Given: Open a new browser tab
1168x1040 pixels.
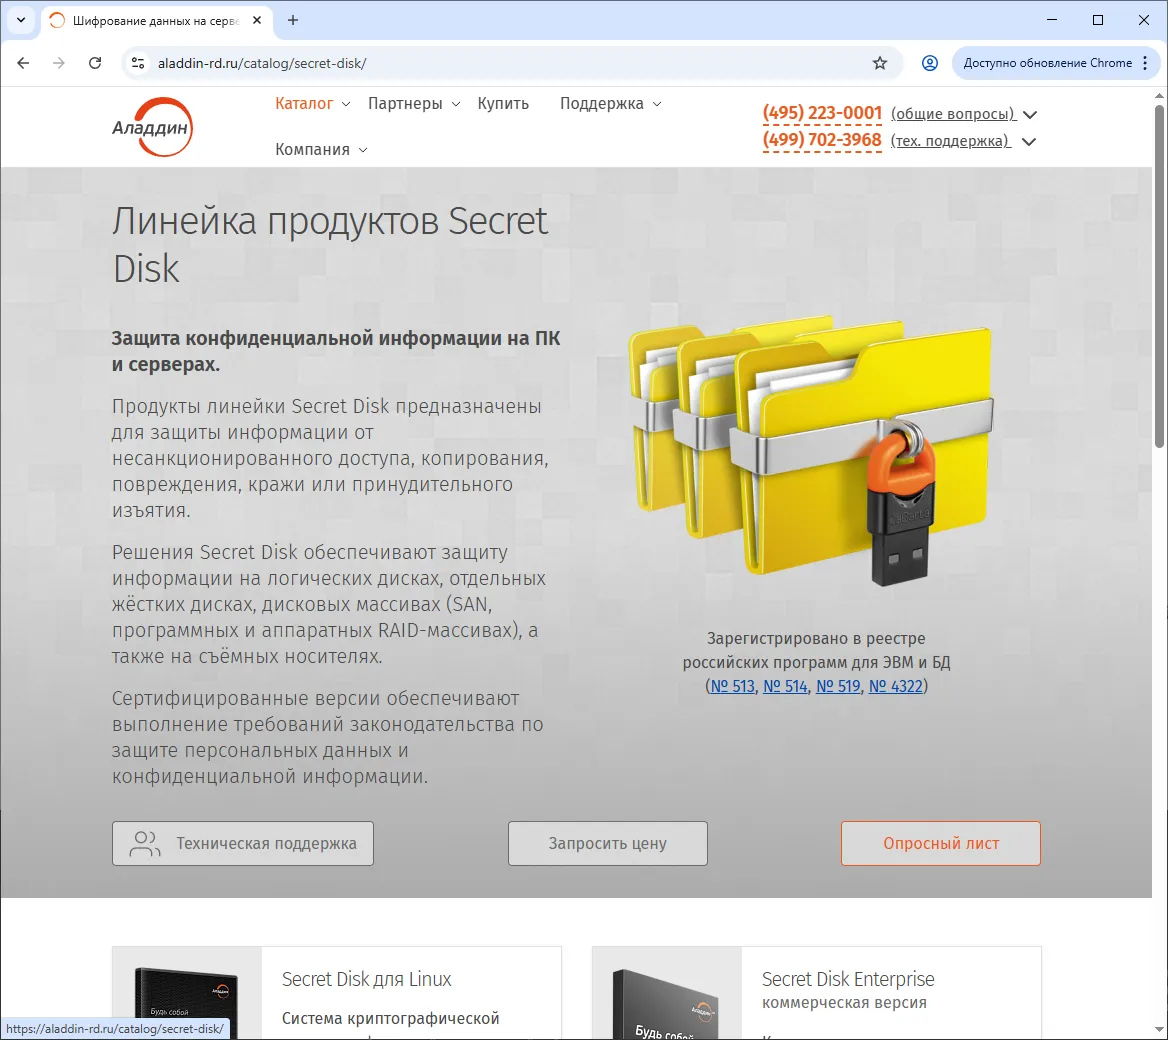Looking at the screenshot, I should click(293, 20).
